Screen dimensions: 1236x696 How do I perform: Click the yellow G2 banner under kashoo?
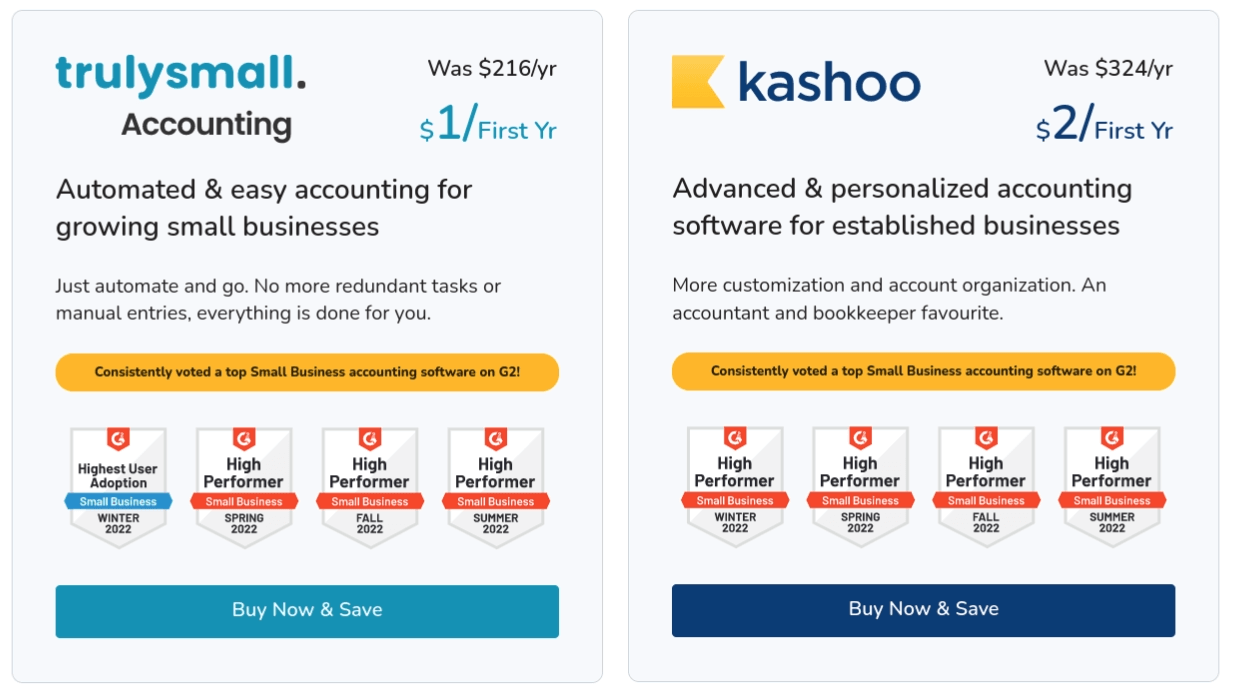pos(924,371)
